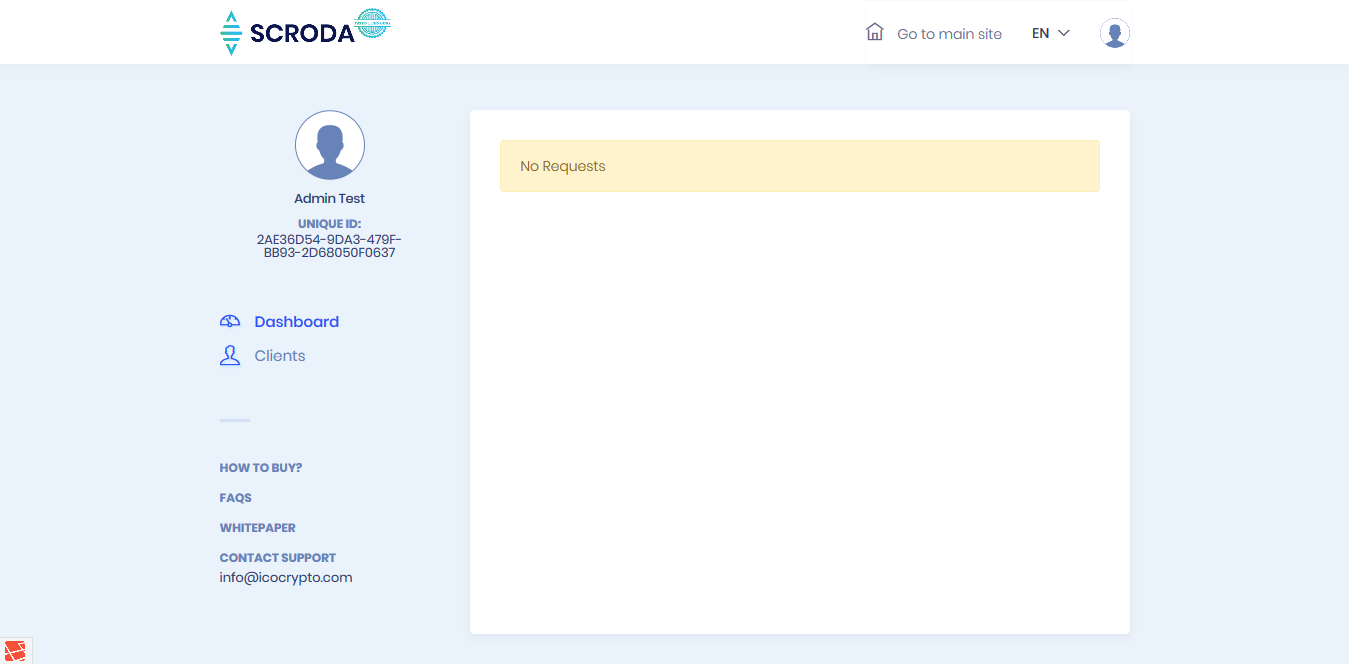Follow the Go to main site link
Image resolution: width=1349 pixels, height=664 pixels.
(949, 34)
